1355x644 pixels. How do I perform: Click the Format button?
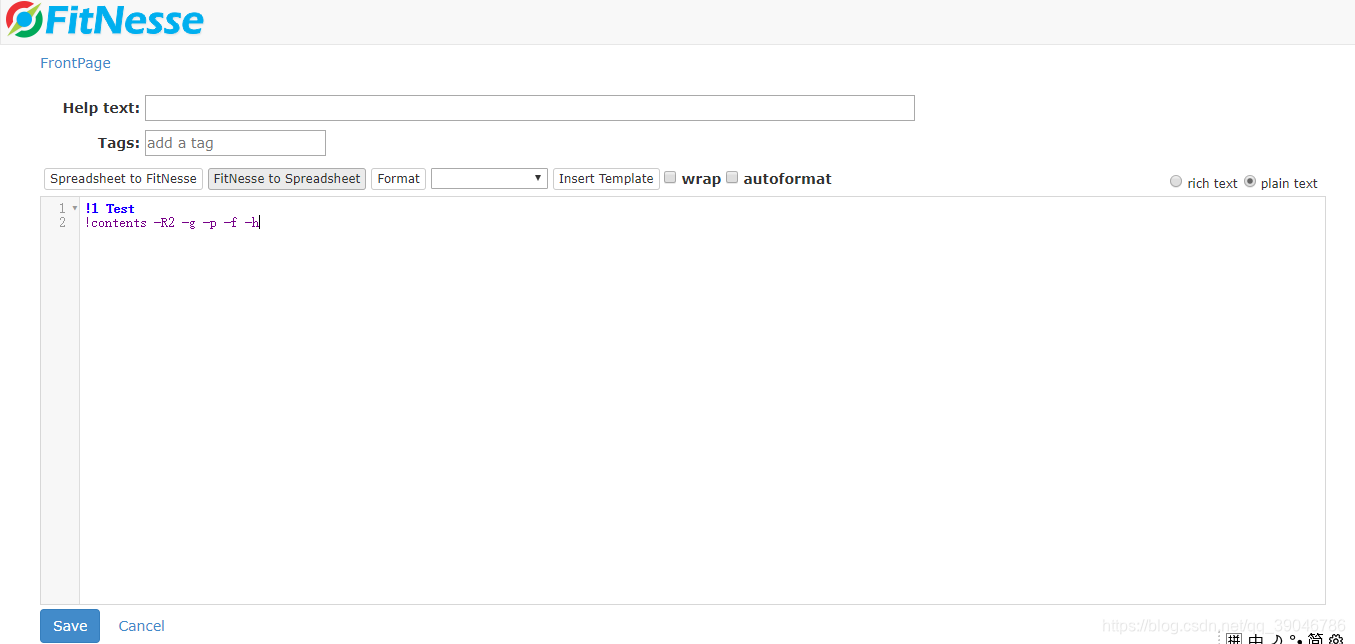[x=398, y=179]
